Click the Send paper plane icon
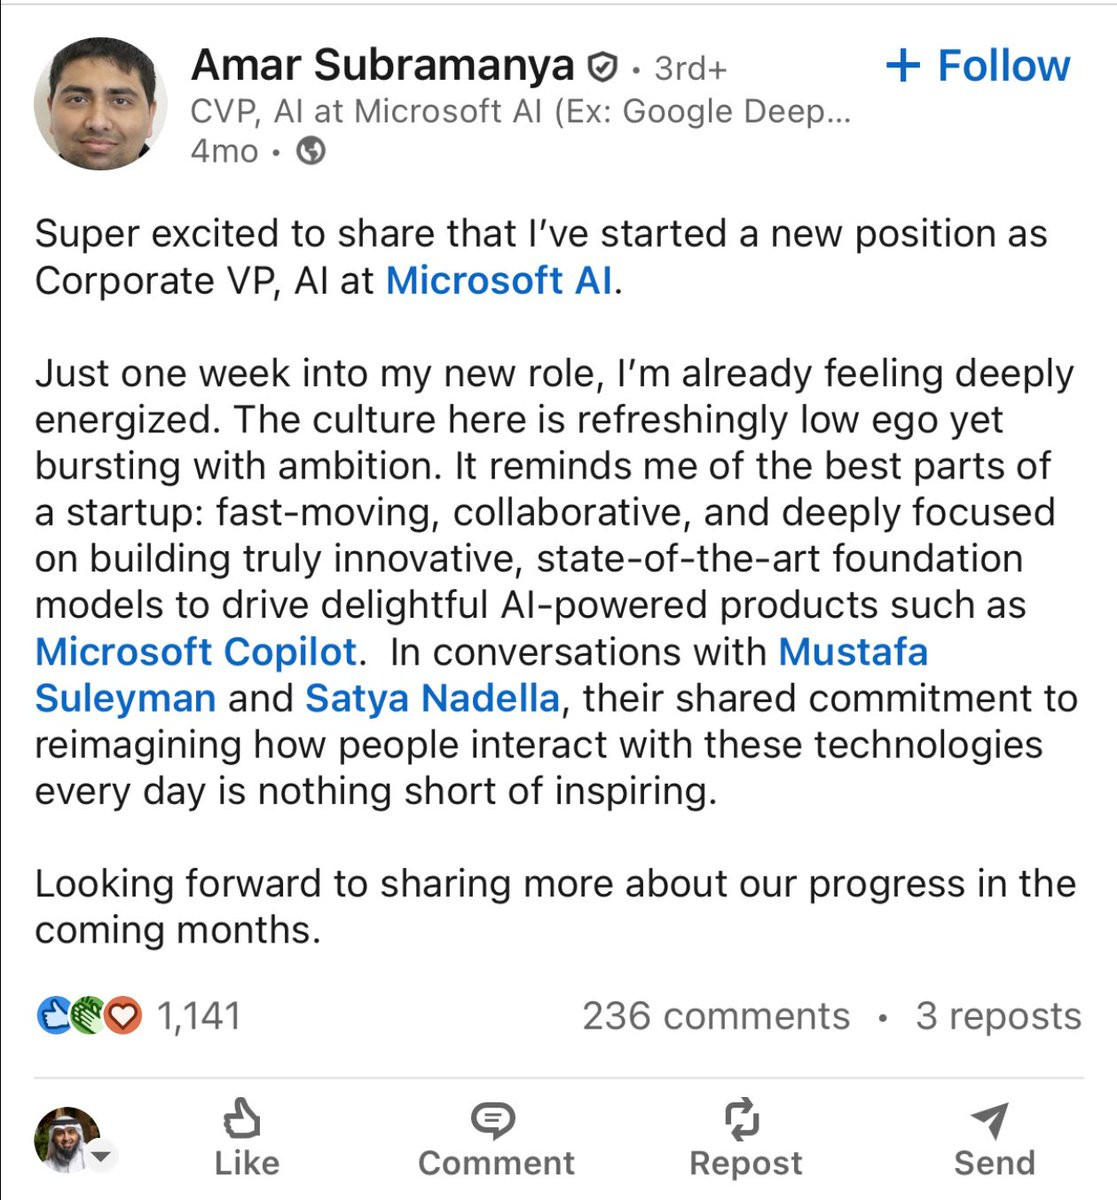1117x1200 pixels. (x=992, y=1120)
